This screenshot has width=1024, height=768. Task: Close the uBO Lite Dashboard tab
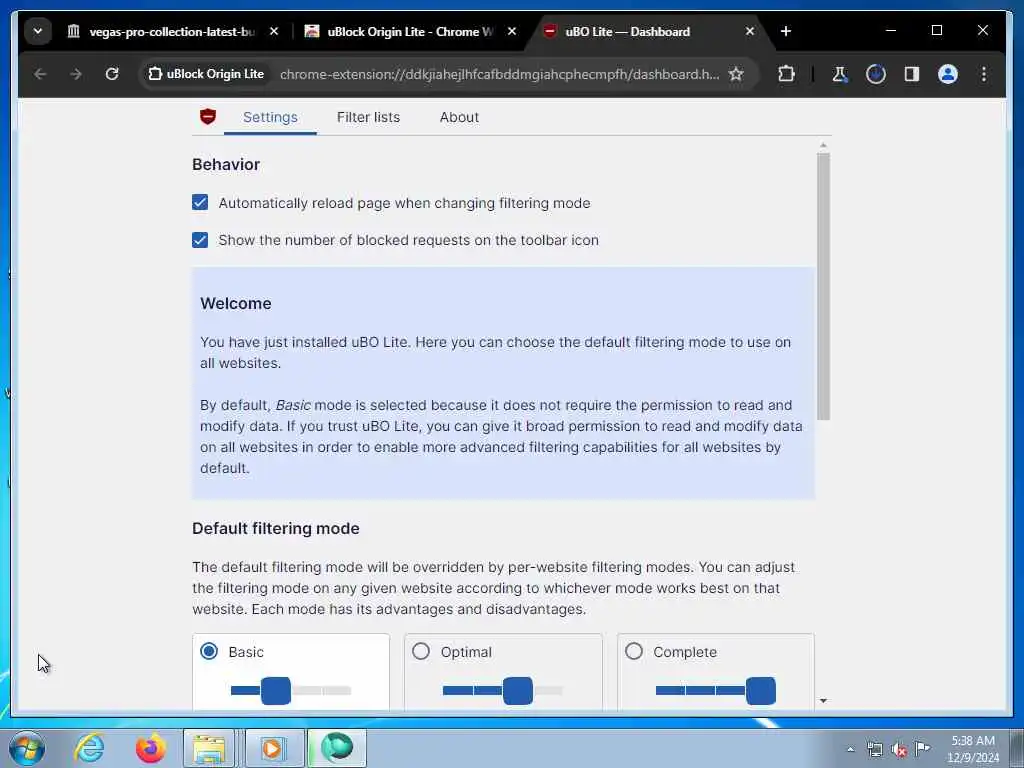click(750, 31)
